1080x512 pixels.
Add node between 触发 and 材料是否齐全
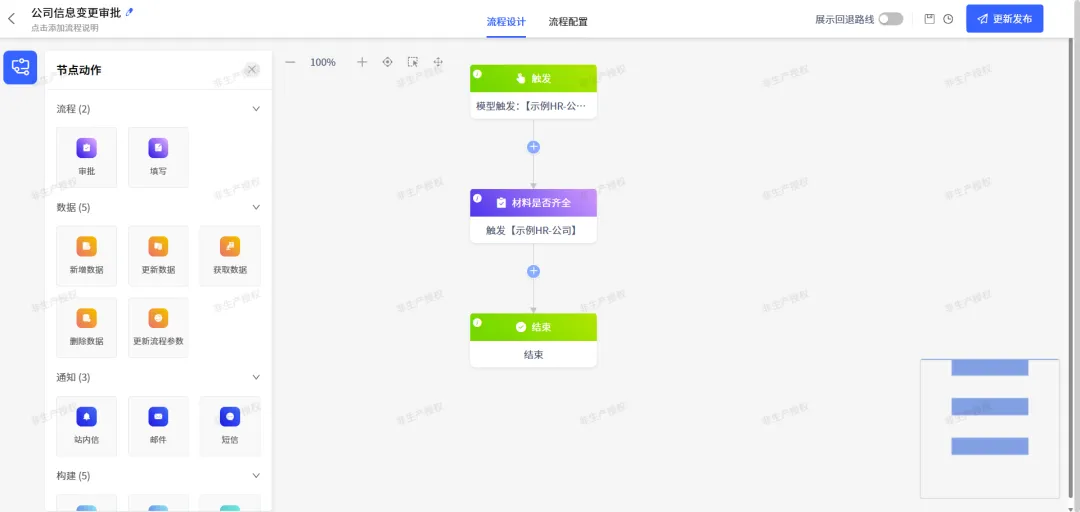pos(533,147)
